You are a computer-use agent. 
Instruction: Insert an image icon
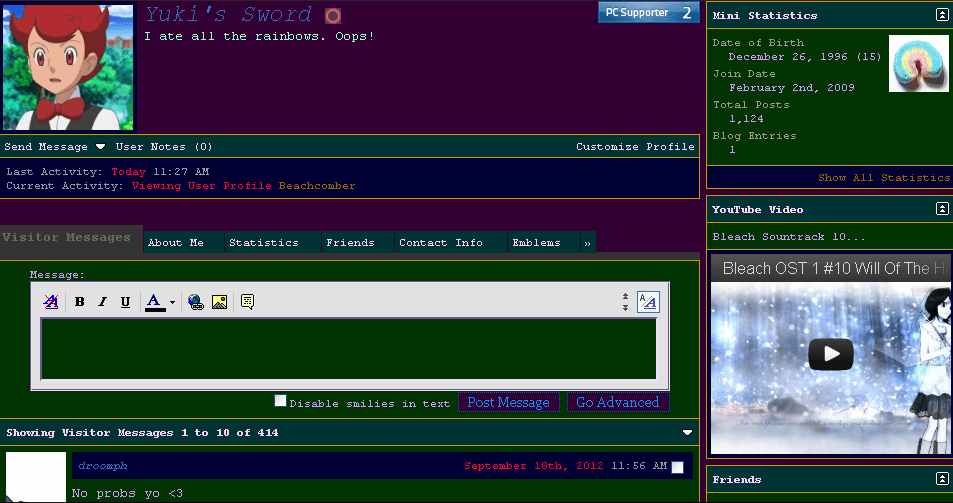[219, 301]
